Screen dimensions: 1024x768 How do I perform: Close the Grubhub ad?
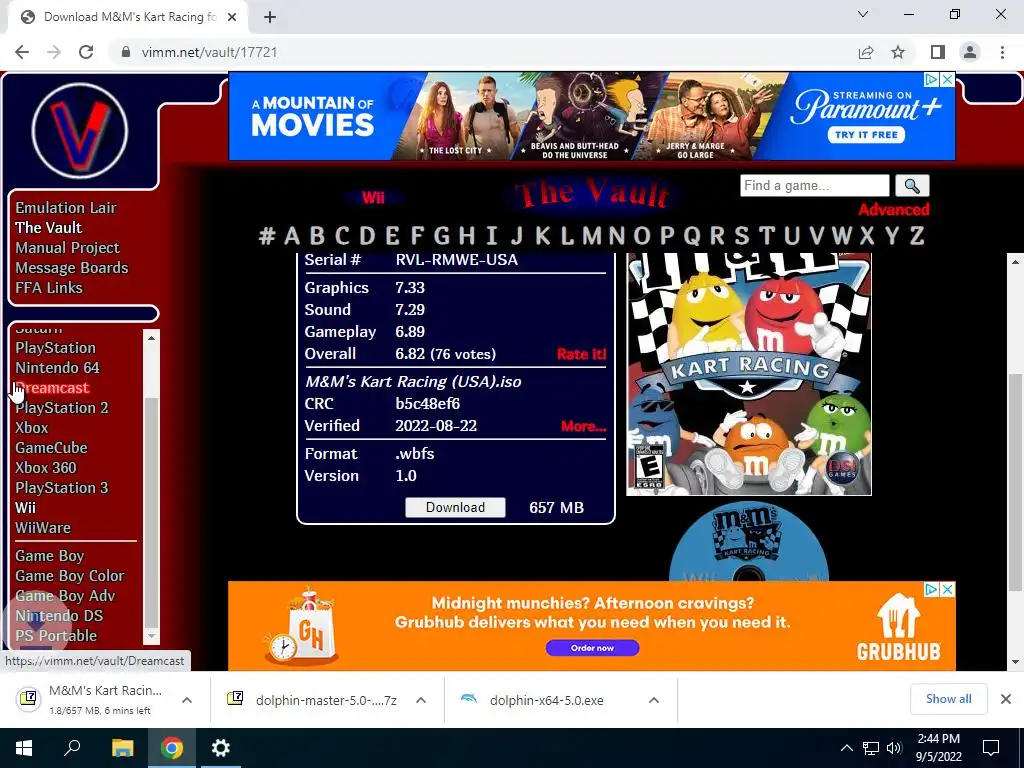(948, 589)
